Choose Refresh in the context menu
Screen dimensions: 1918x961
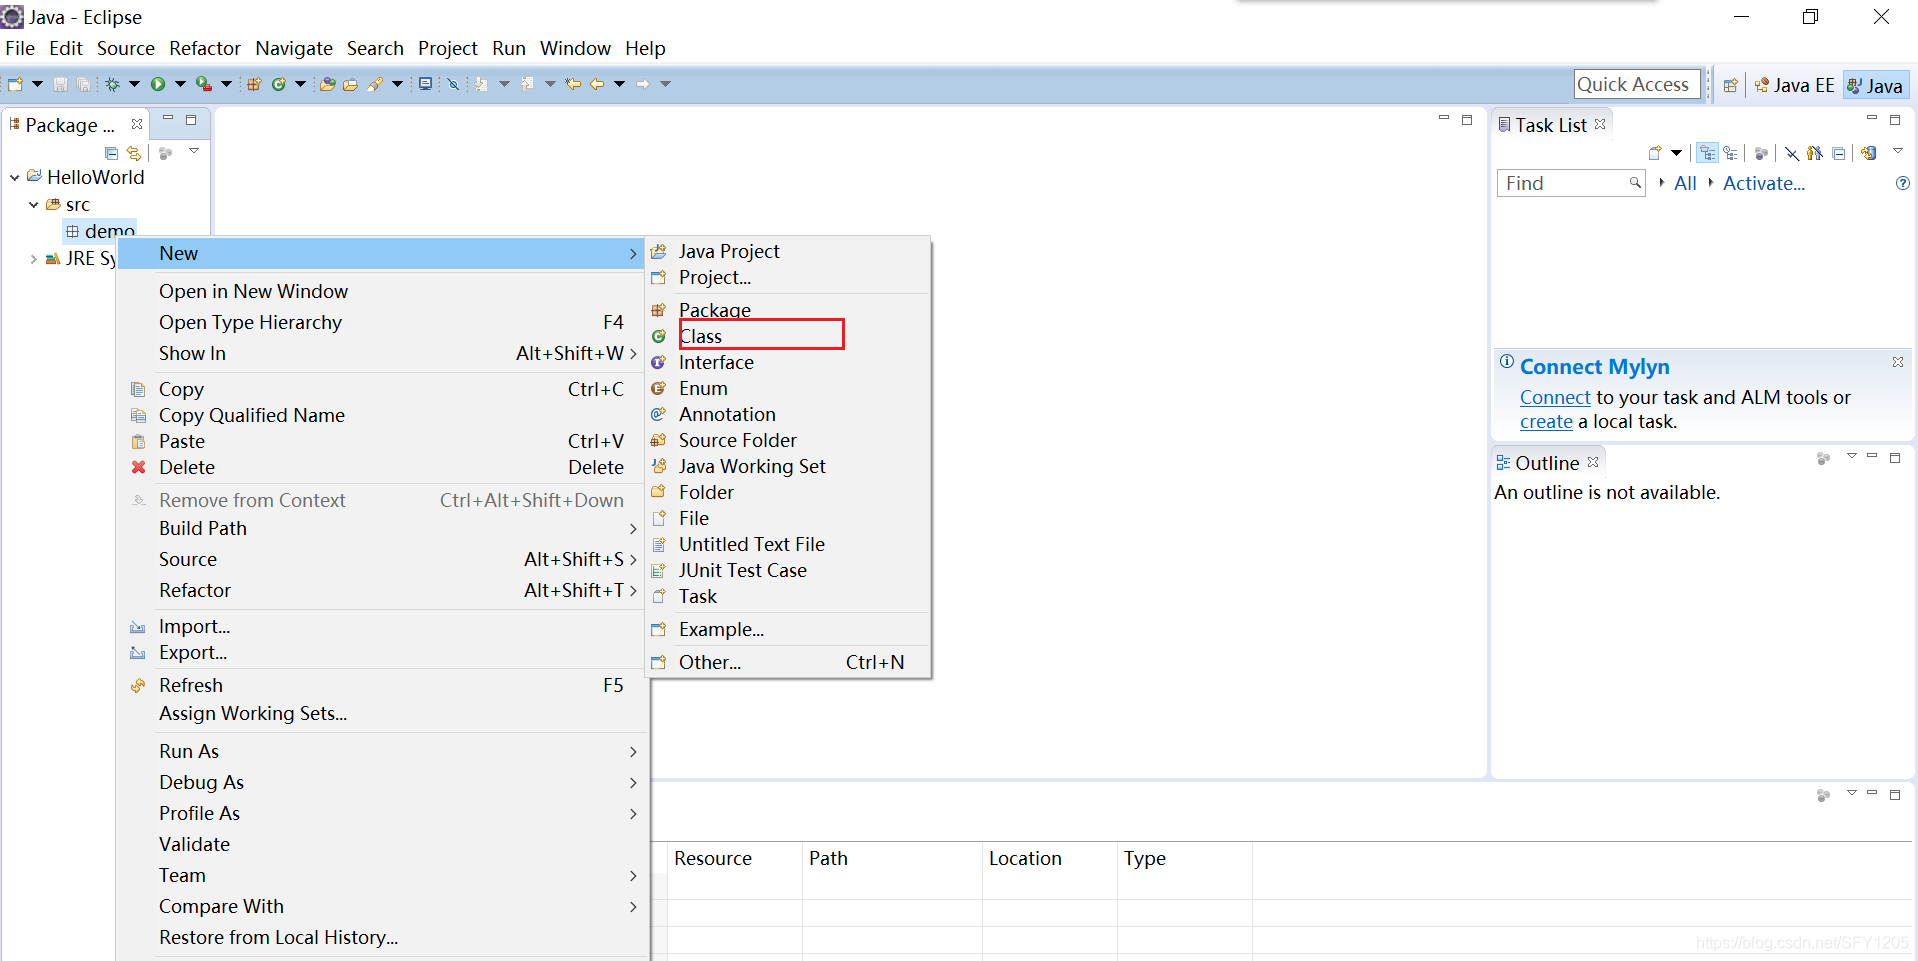383,685
